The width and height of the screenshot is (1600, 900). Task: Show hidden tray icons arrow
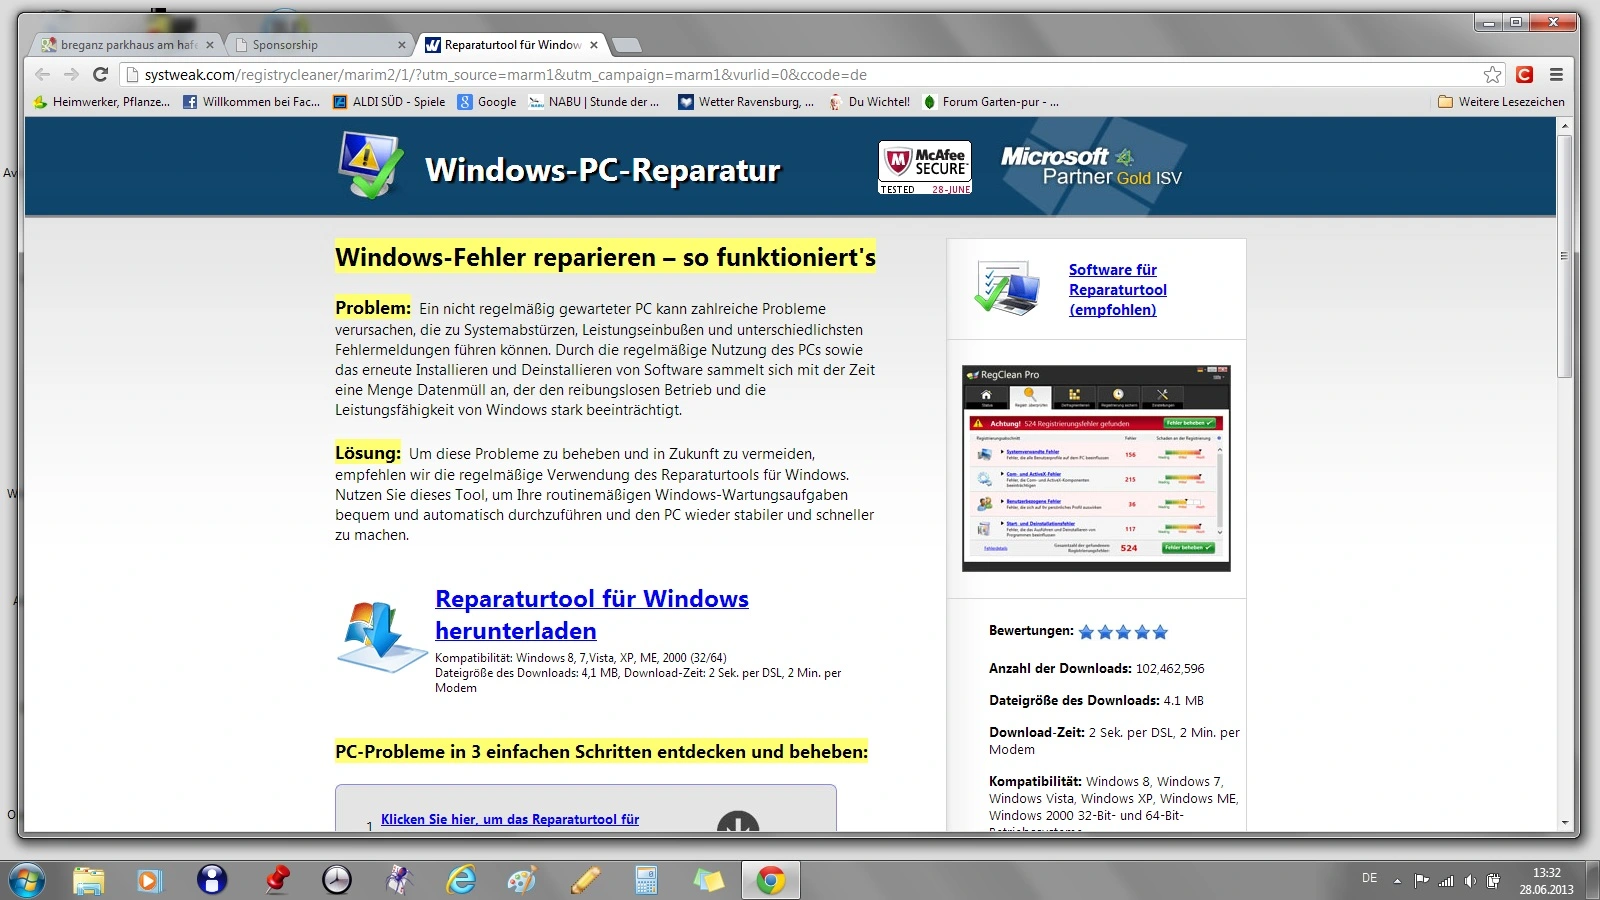1397,881
